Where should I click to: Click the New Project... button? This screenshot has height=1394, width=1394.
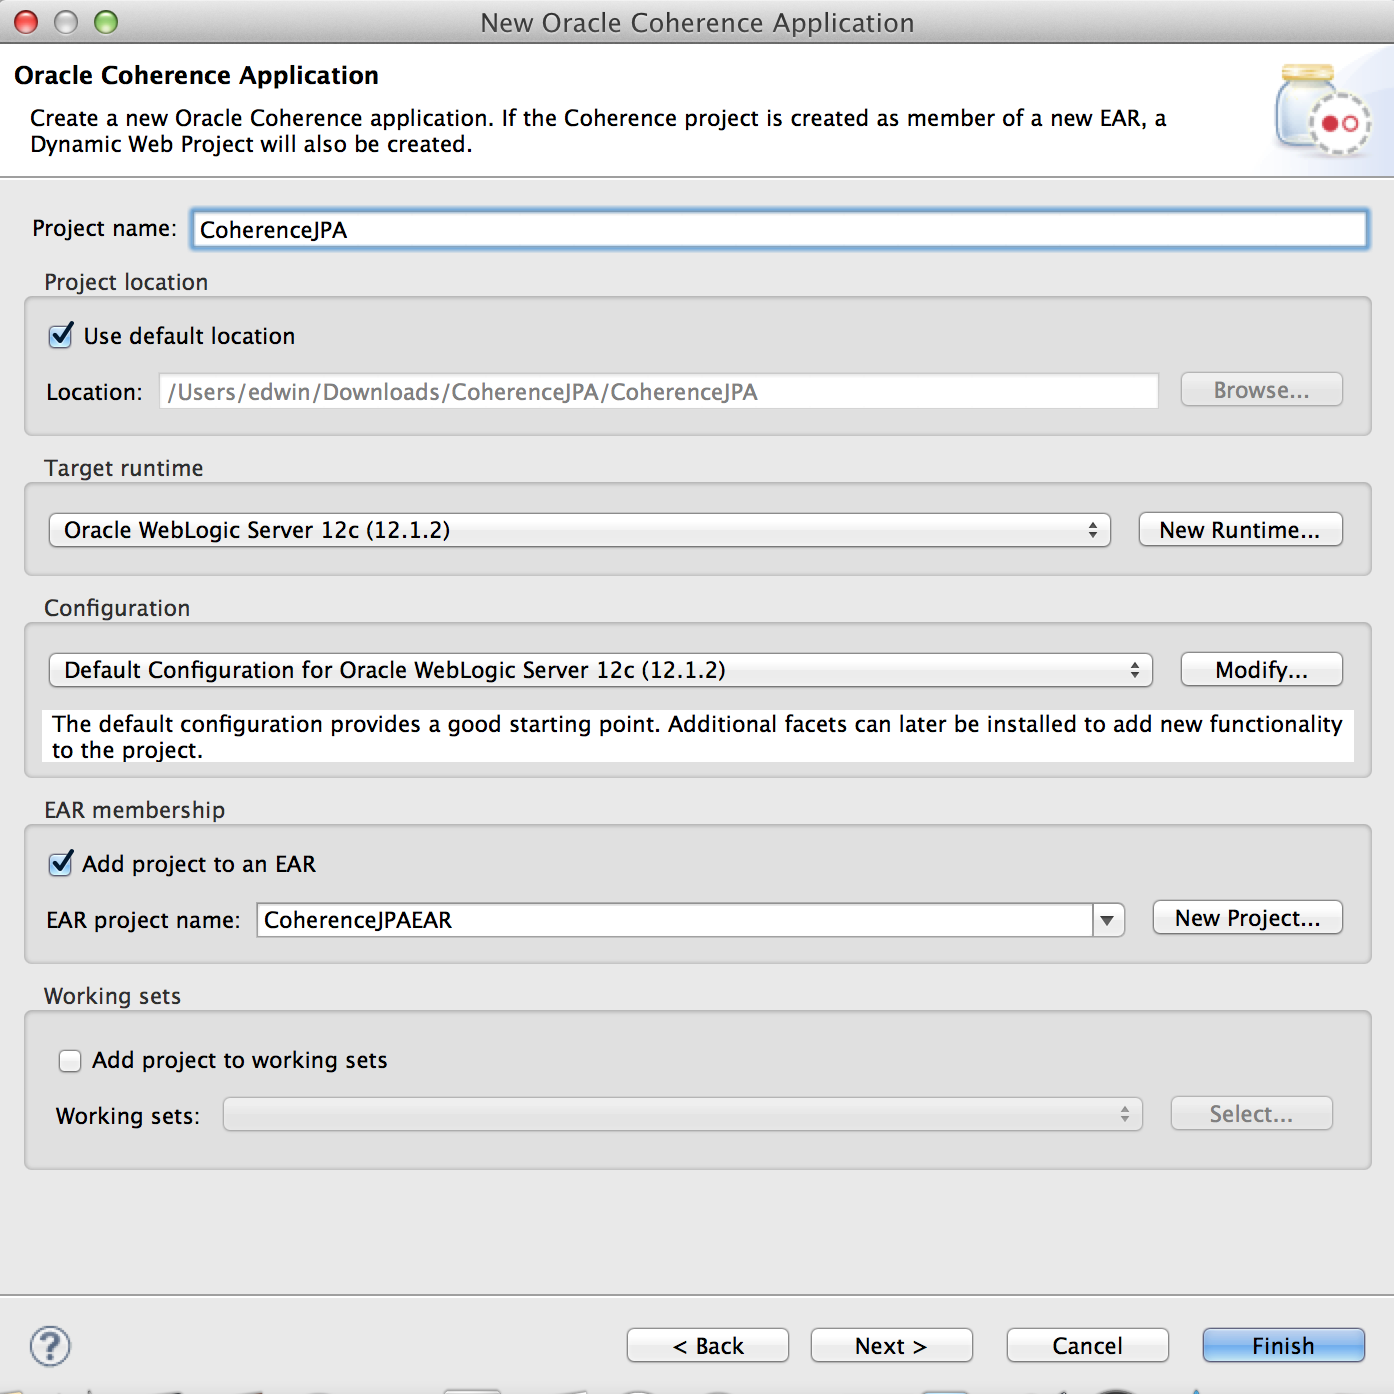(x=1247, y=918)
